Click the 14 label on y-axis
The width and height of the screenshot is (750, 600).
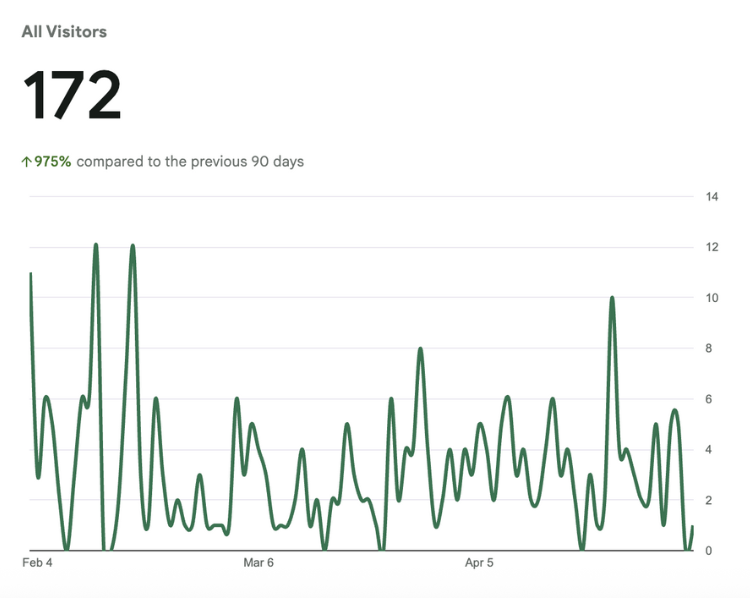(x=713, y=197)
